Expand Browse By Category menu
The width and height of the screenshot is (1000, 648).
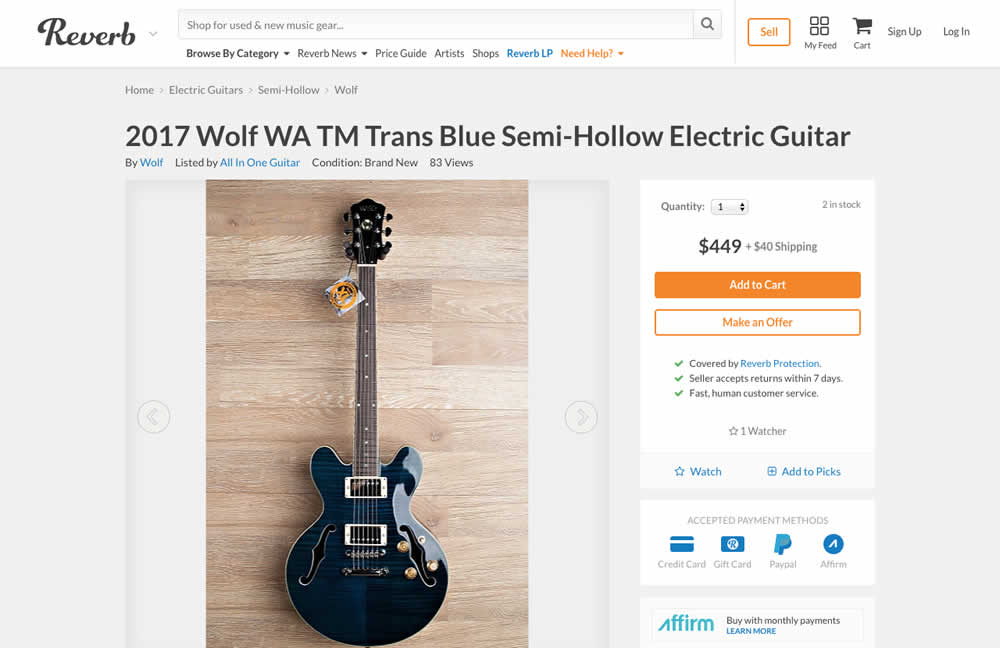[238, 53]
